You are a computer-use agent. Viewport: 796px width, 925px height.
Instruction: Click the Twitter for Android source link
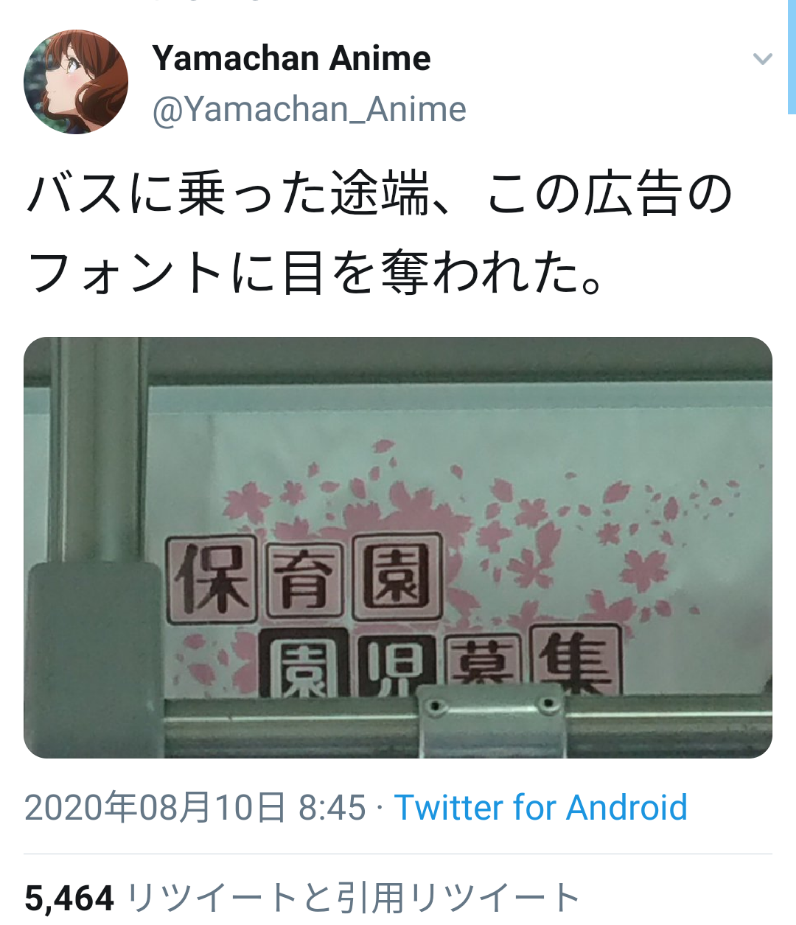pos(541,807)
